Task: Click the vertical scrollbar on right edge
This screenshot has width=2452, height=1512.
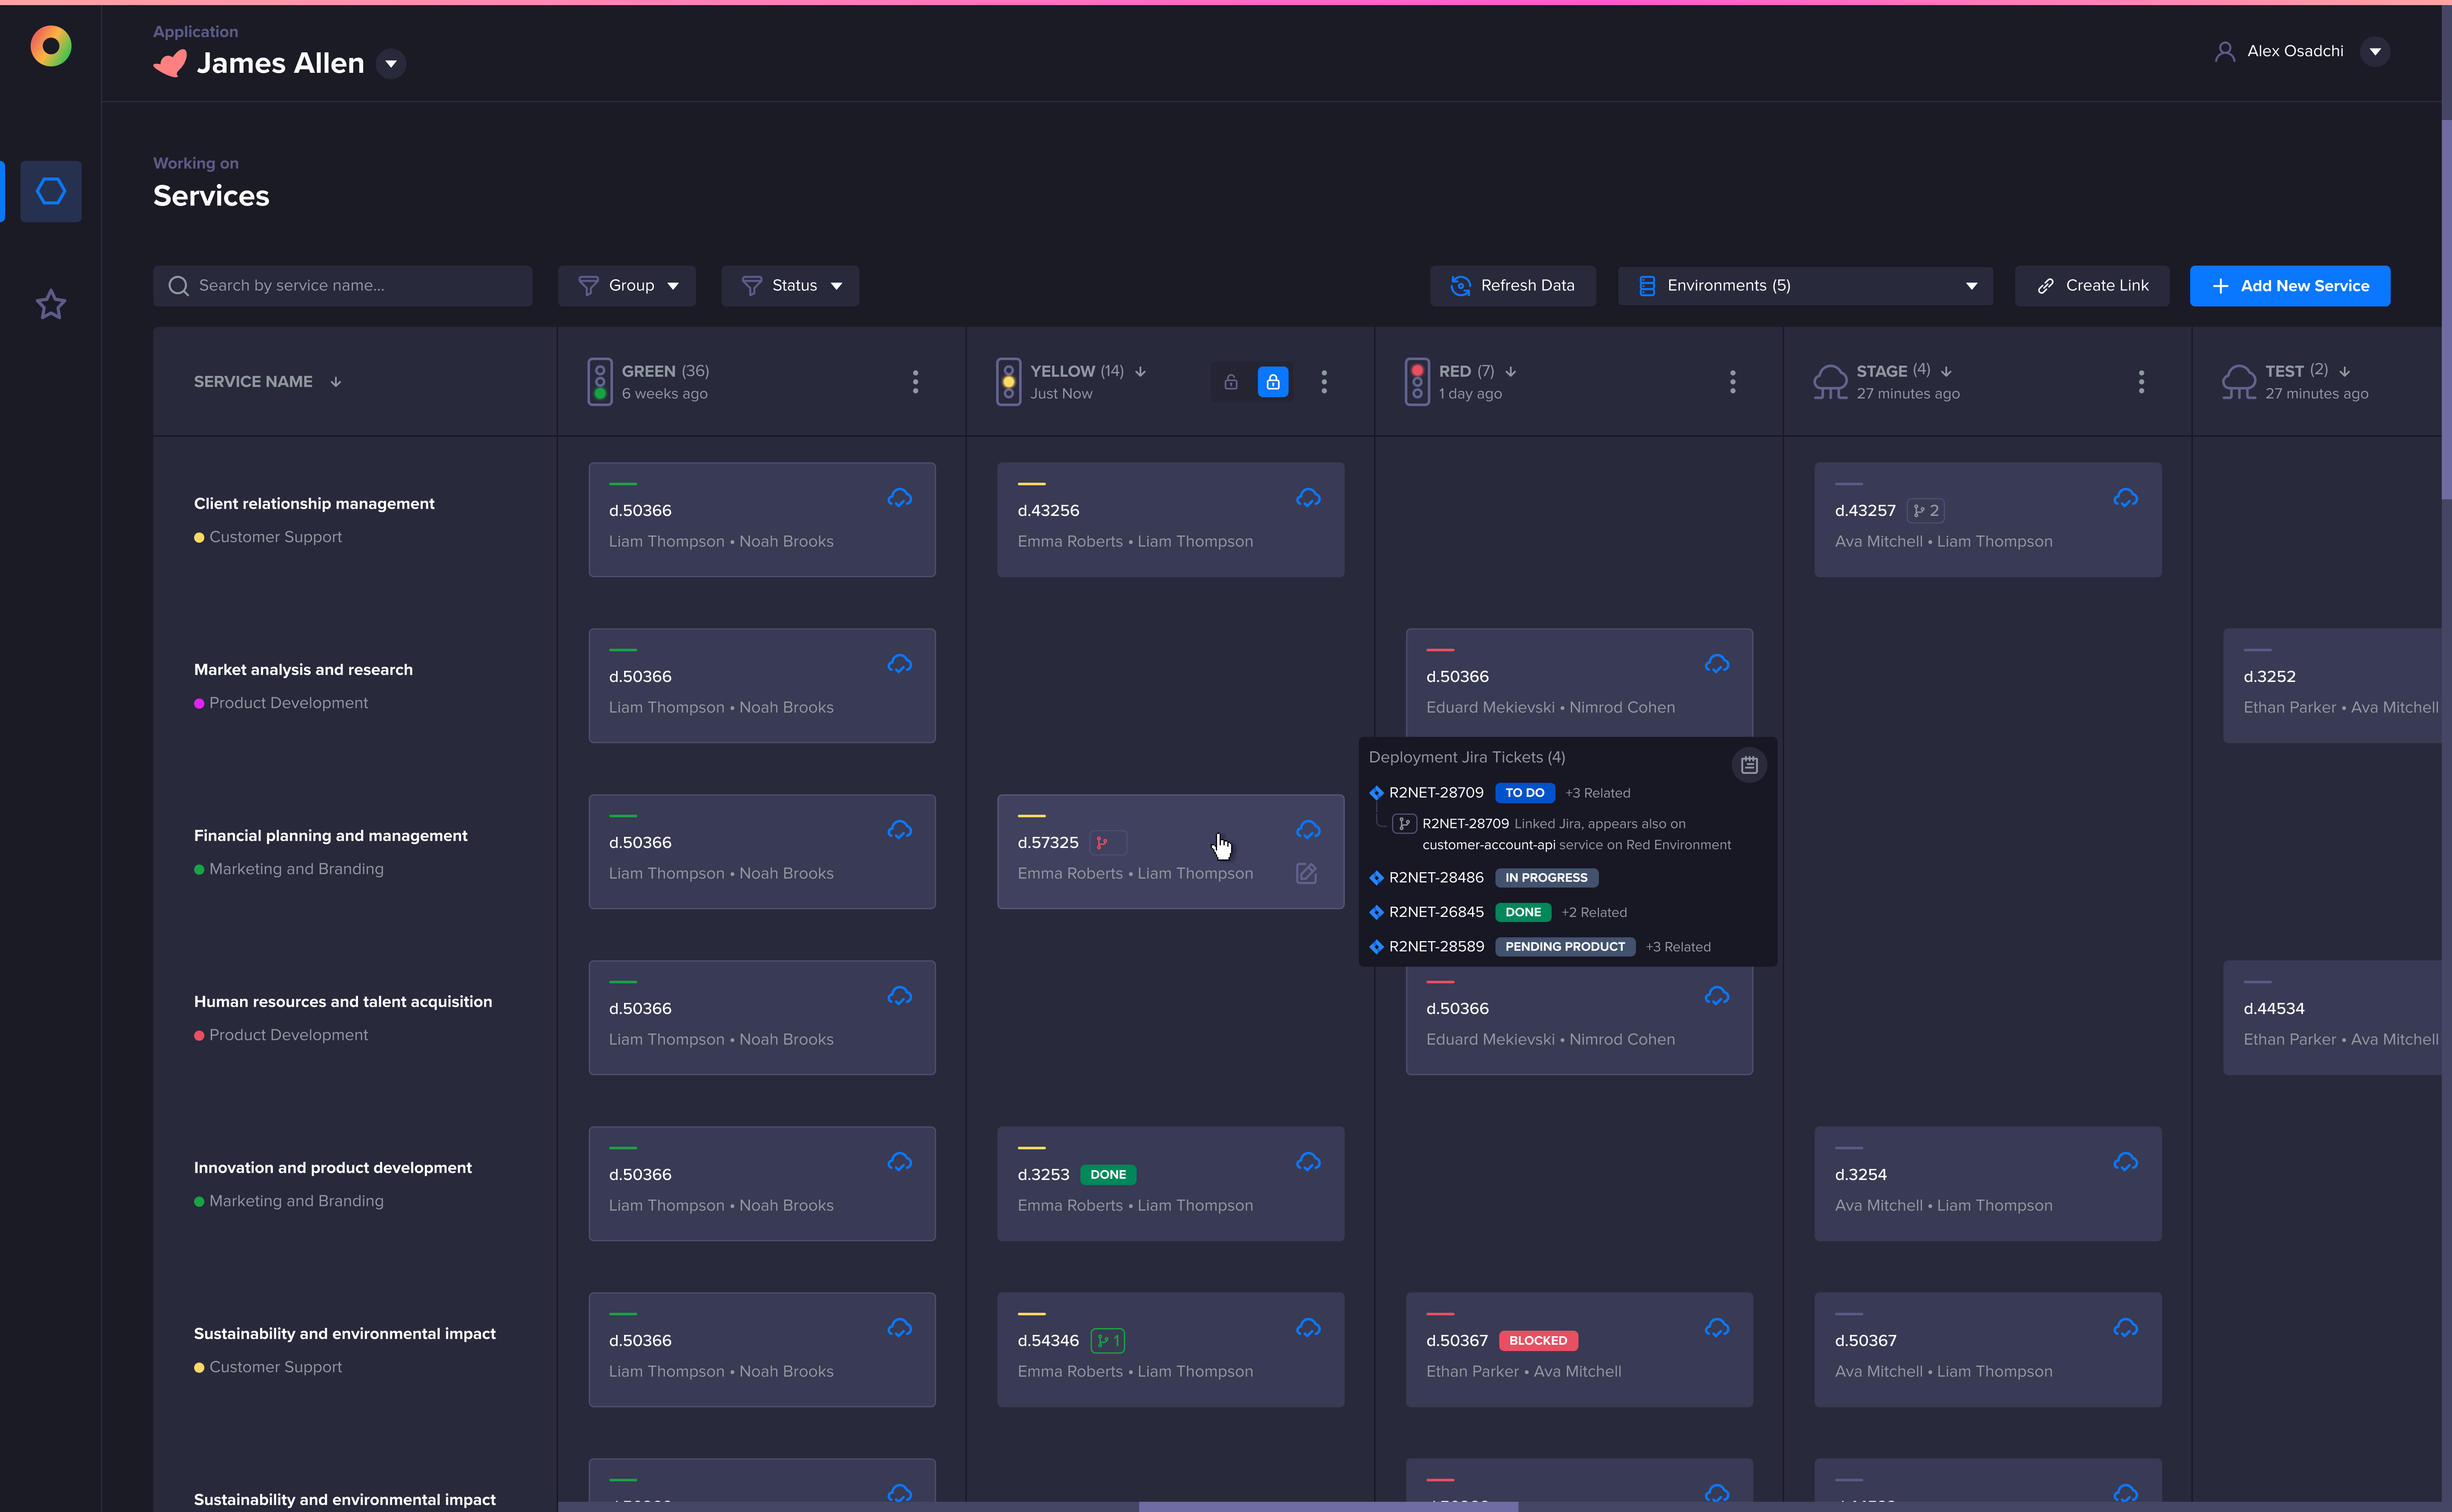Action: coord(2446,310)
